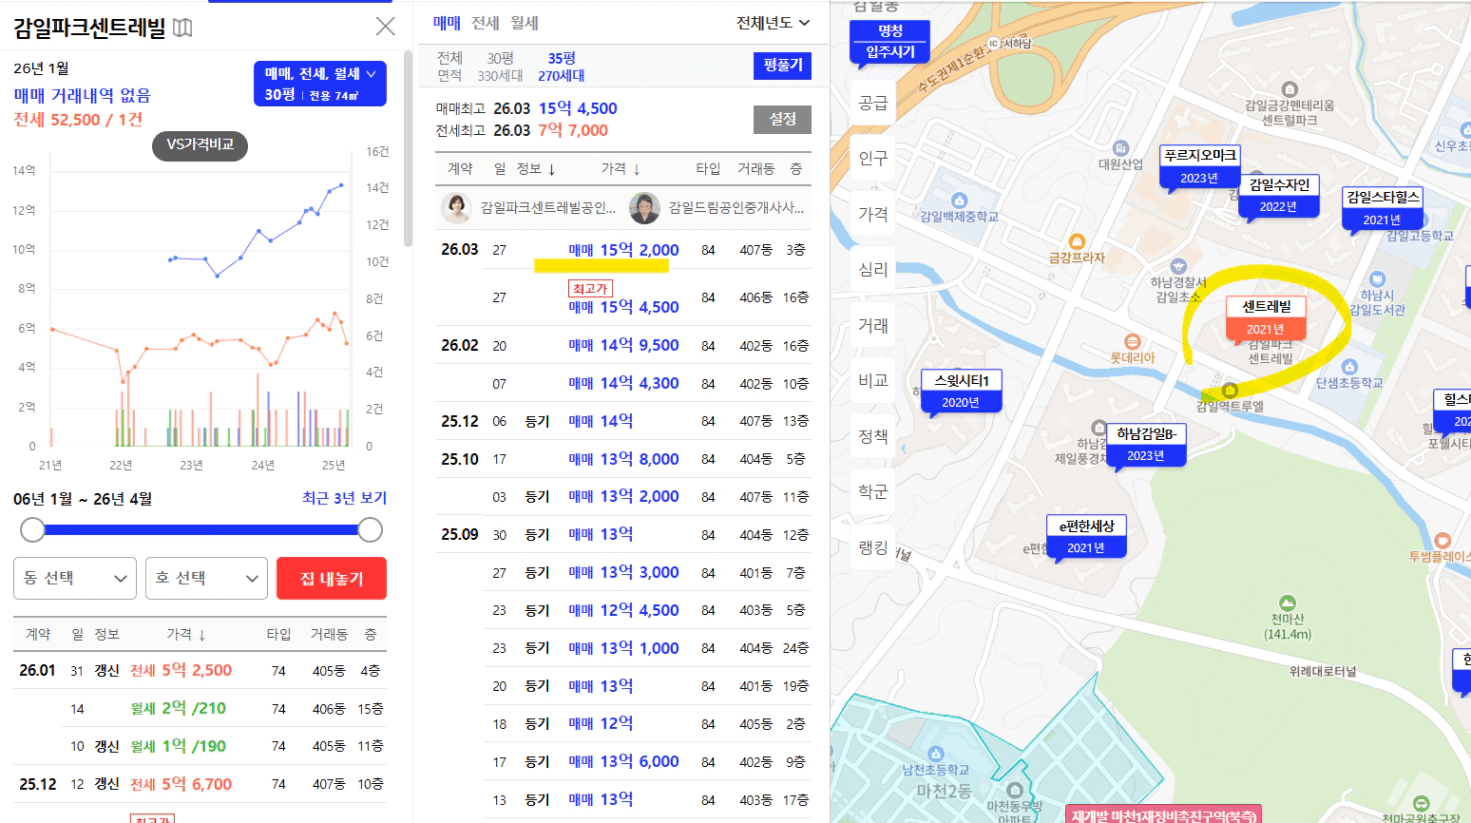This screenshot has width=1471, height=823.
Task: Select the 35평 270세대 area filter
Action: click(x=561, y=67)
